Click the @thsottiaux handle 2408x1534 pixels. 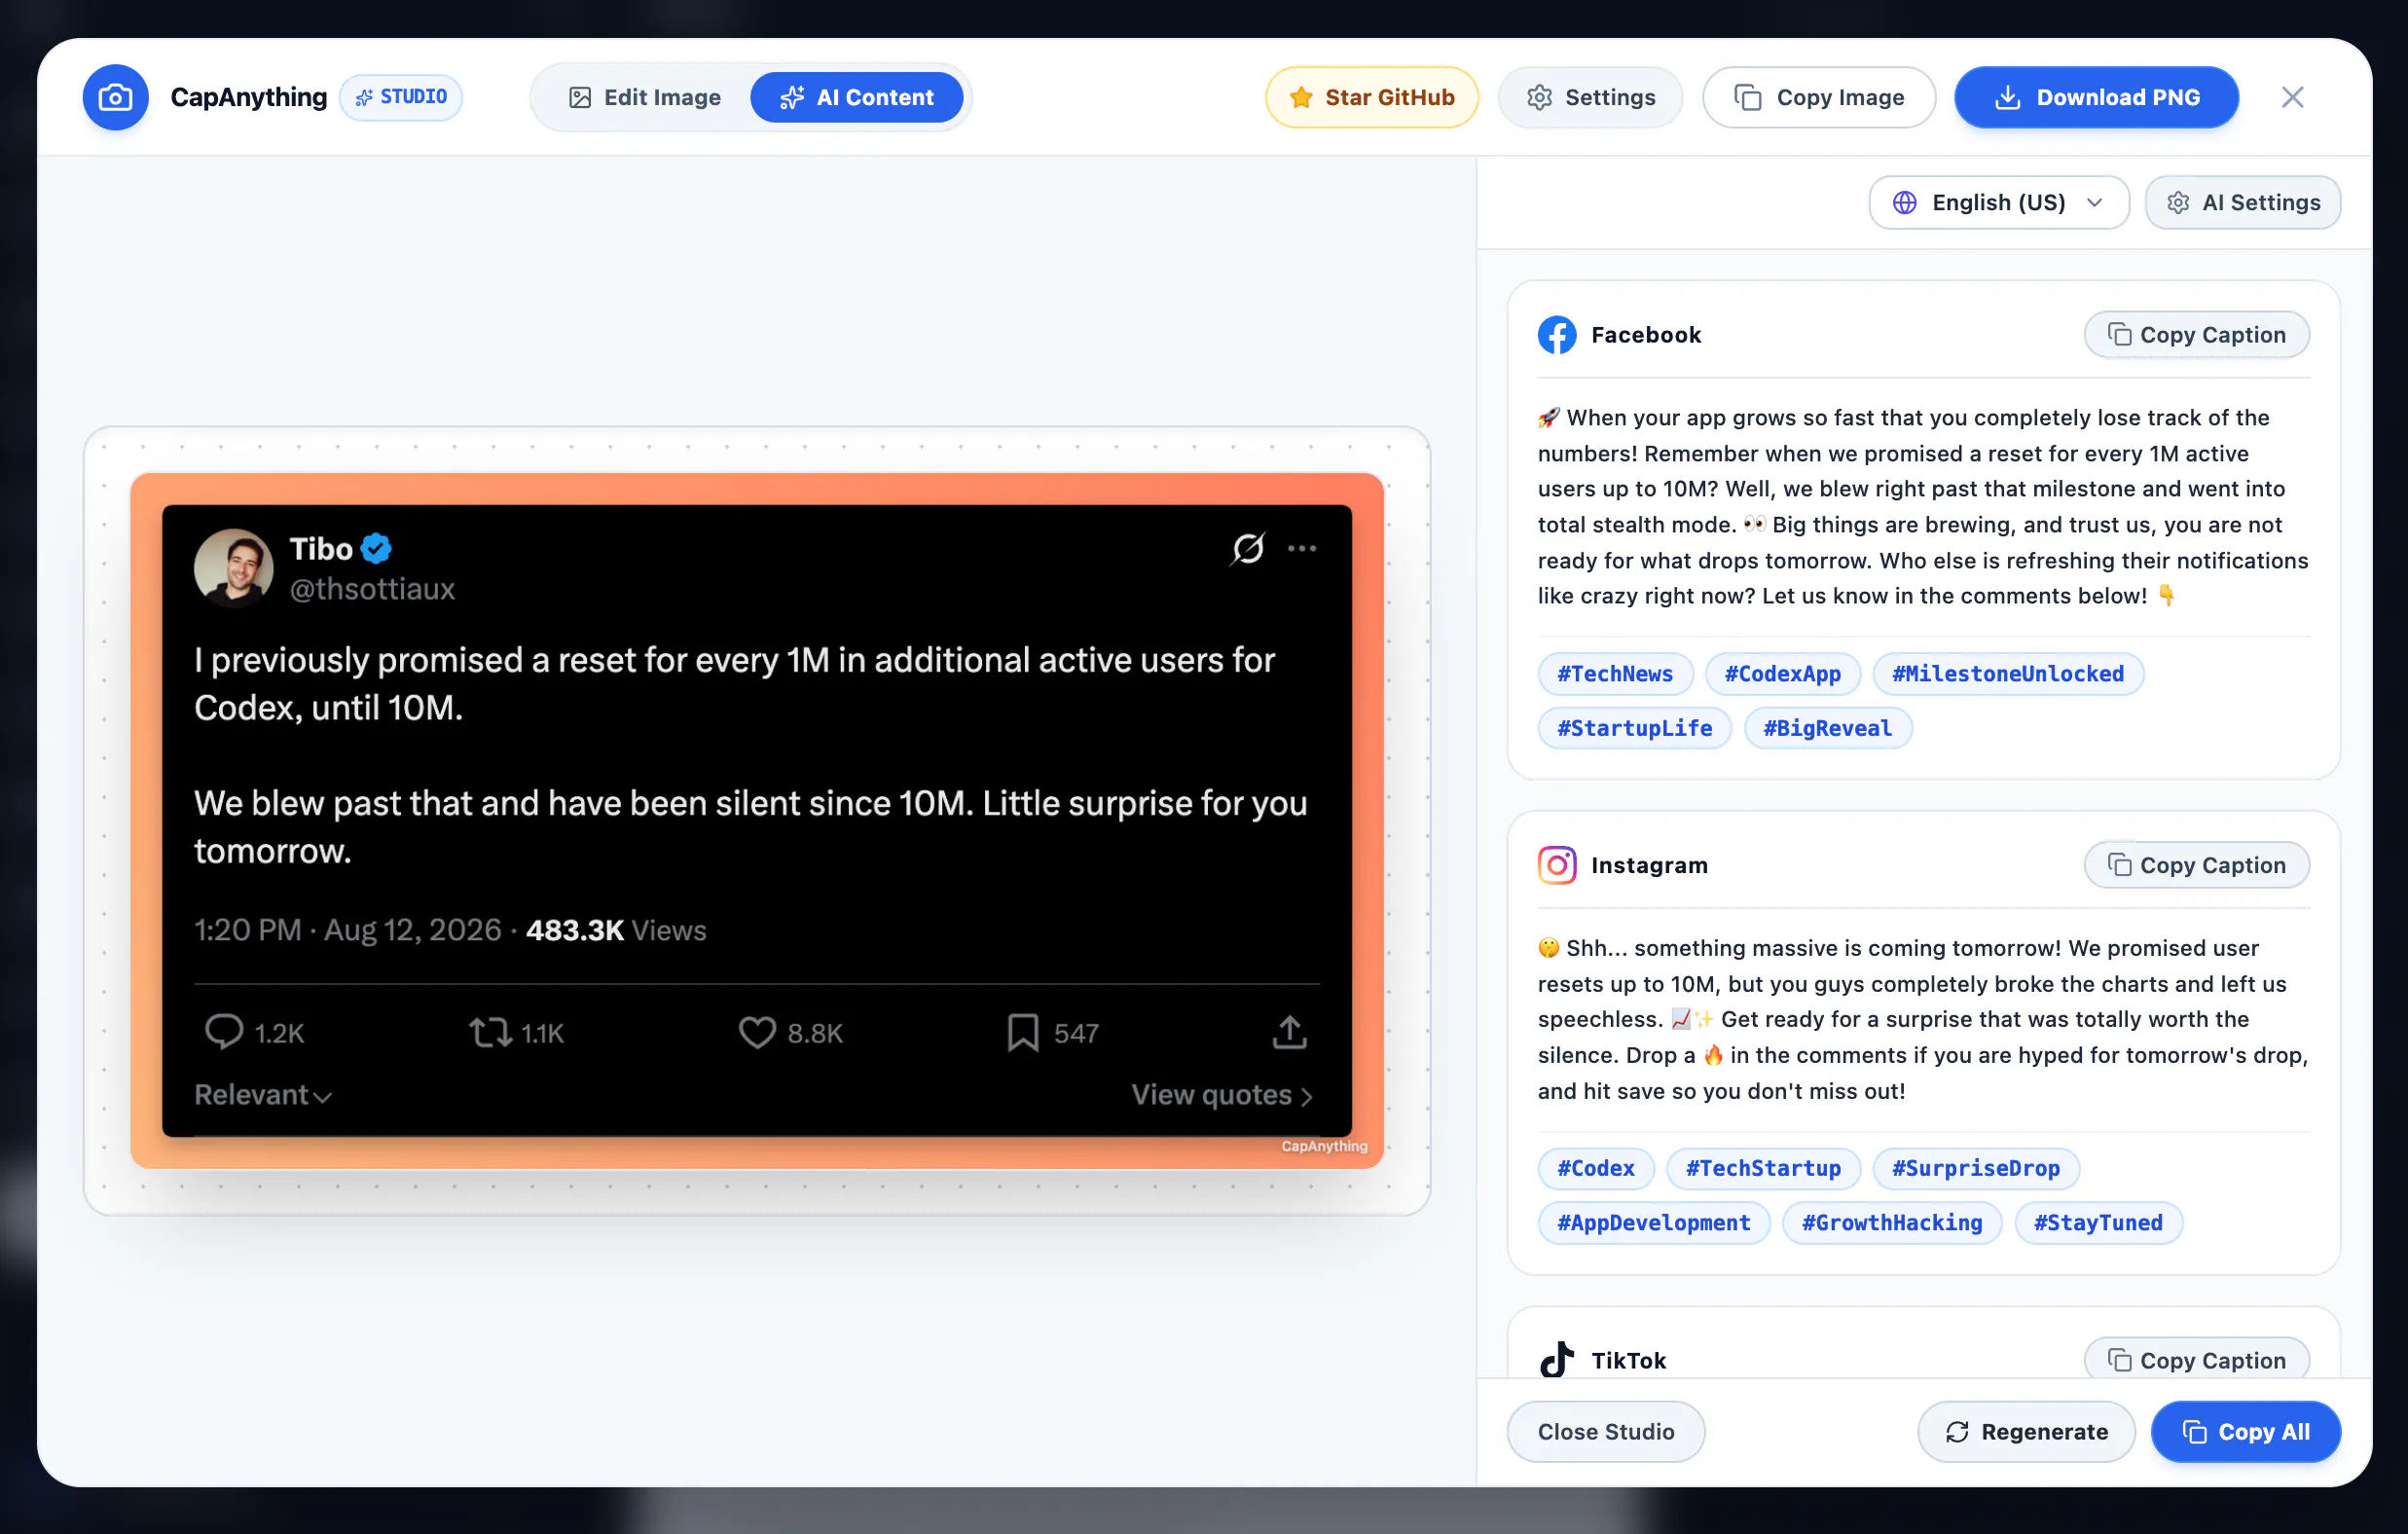[x=372, y=589]
